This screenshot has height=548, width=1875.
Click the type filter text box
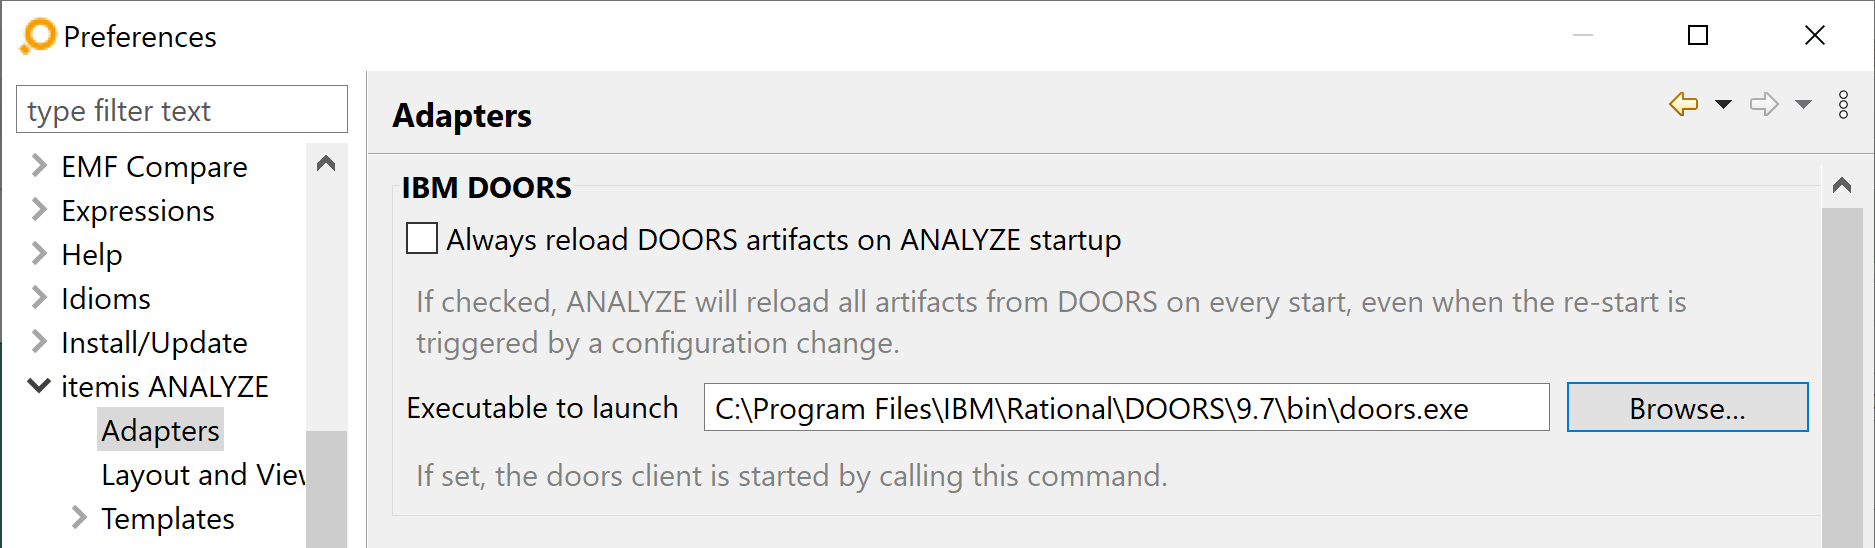tap(182, 109)
